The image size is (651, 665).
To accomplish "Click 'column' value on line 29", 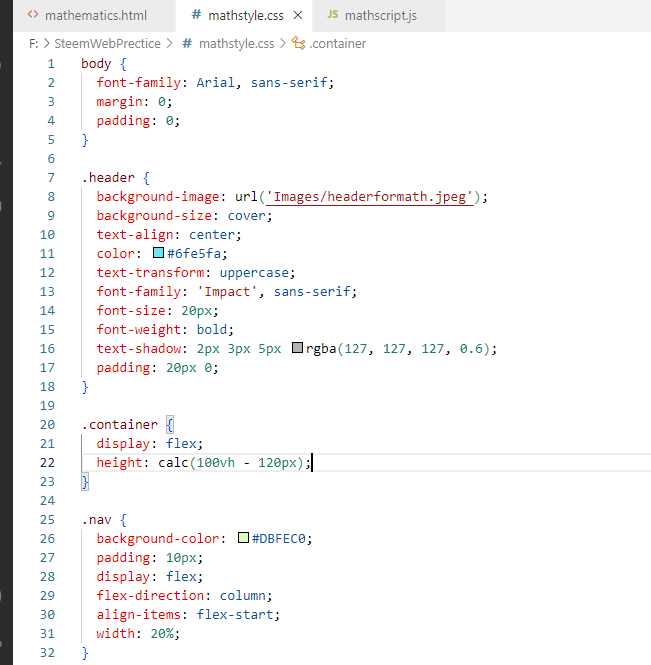I will (x=243, y=595).
